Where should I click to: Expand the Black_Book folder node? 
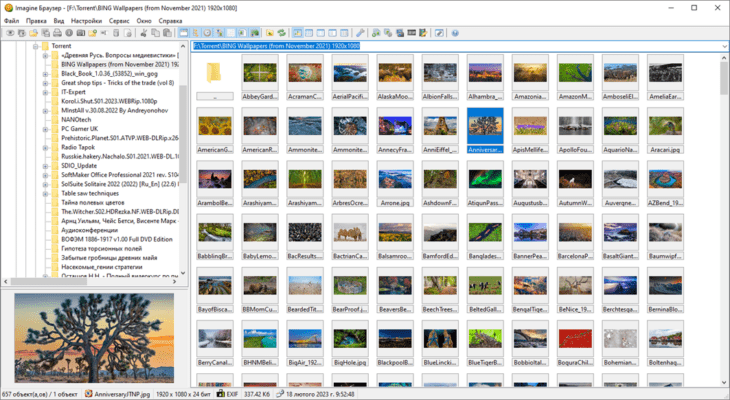[x=45, y=74]
